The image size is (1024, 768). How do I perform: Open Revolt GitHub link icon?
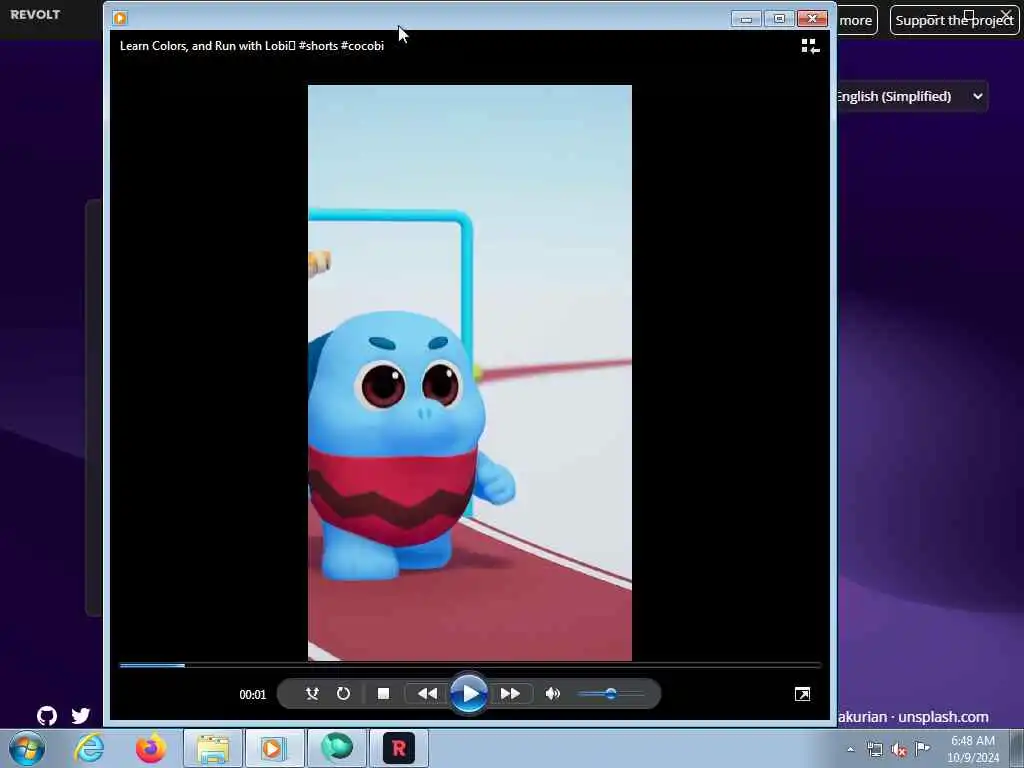click(x=47, y=716)
